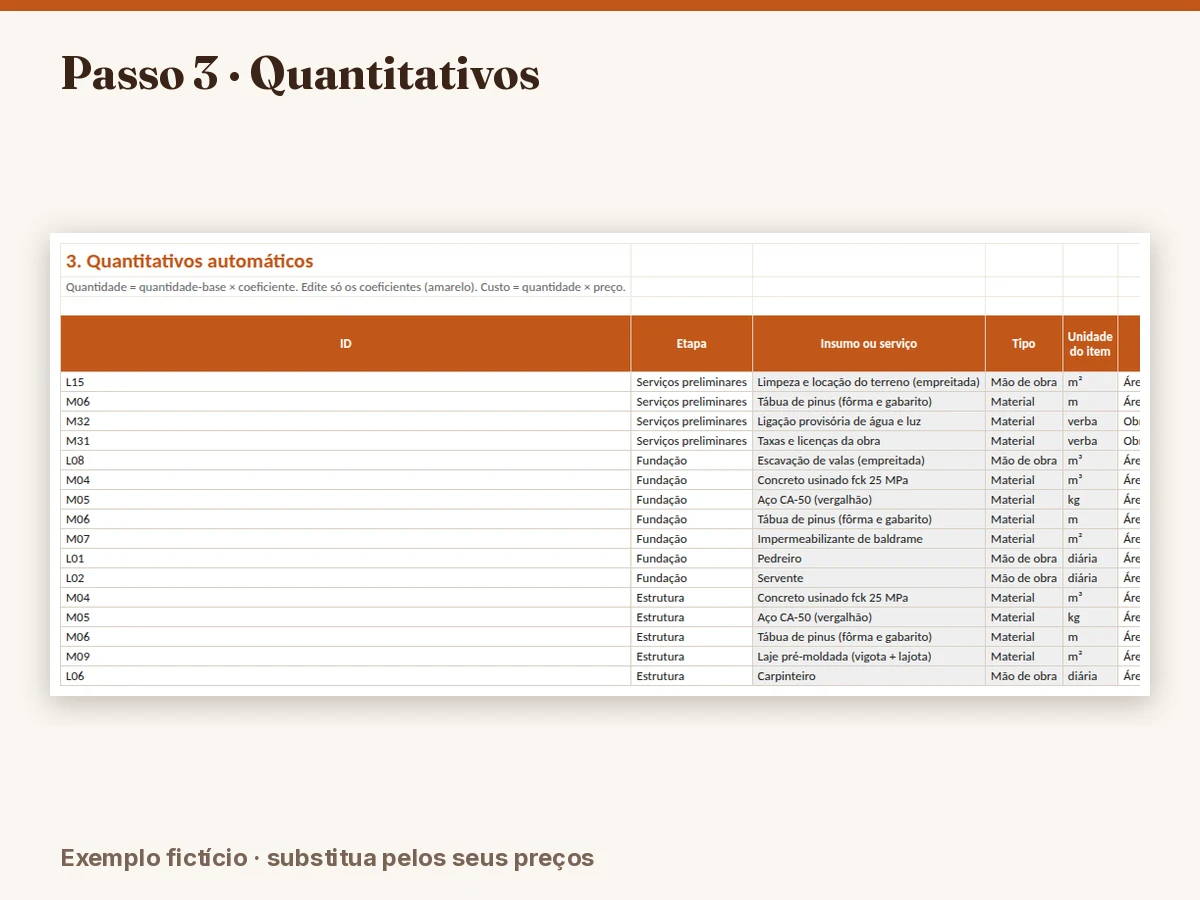
Task: Click cell "L02" in the ID column
Action: pyautogui.click(x=346, y=578)
